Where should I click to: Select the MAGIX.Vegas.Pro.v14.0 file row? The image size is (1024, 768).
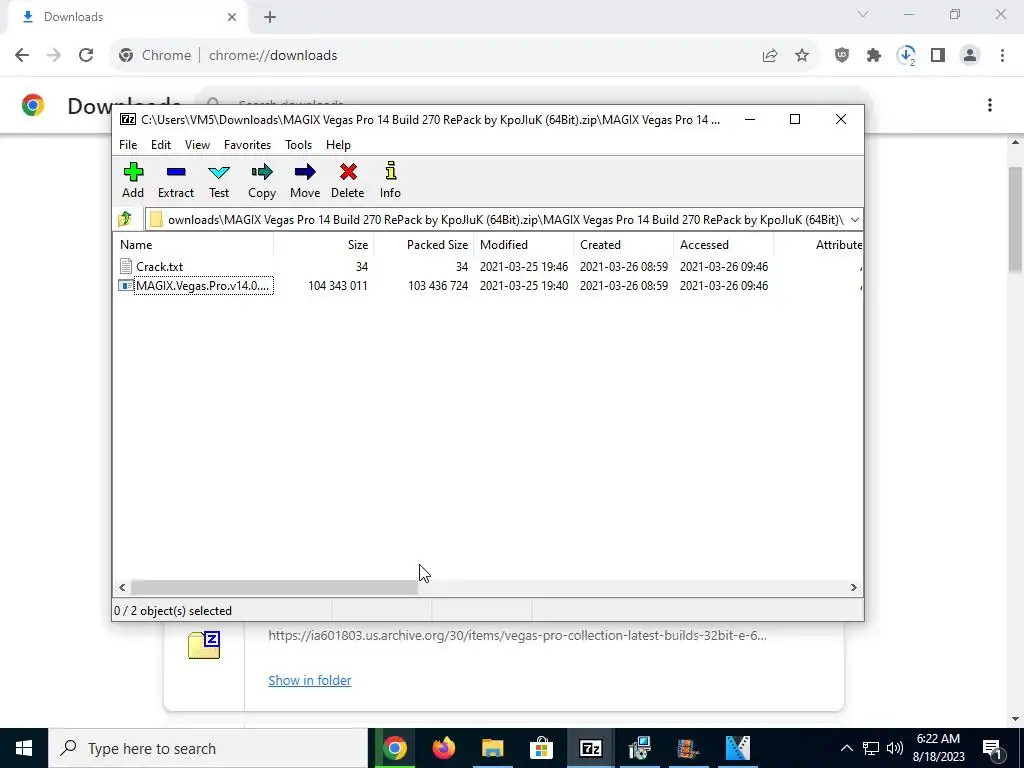(490, 286)
